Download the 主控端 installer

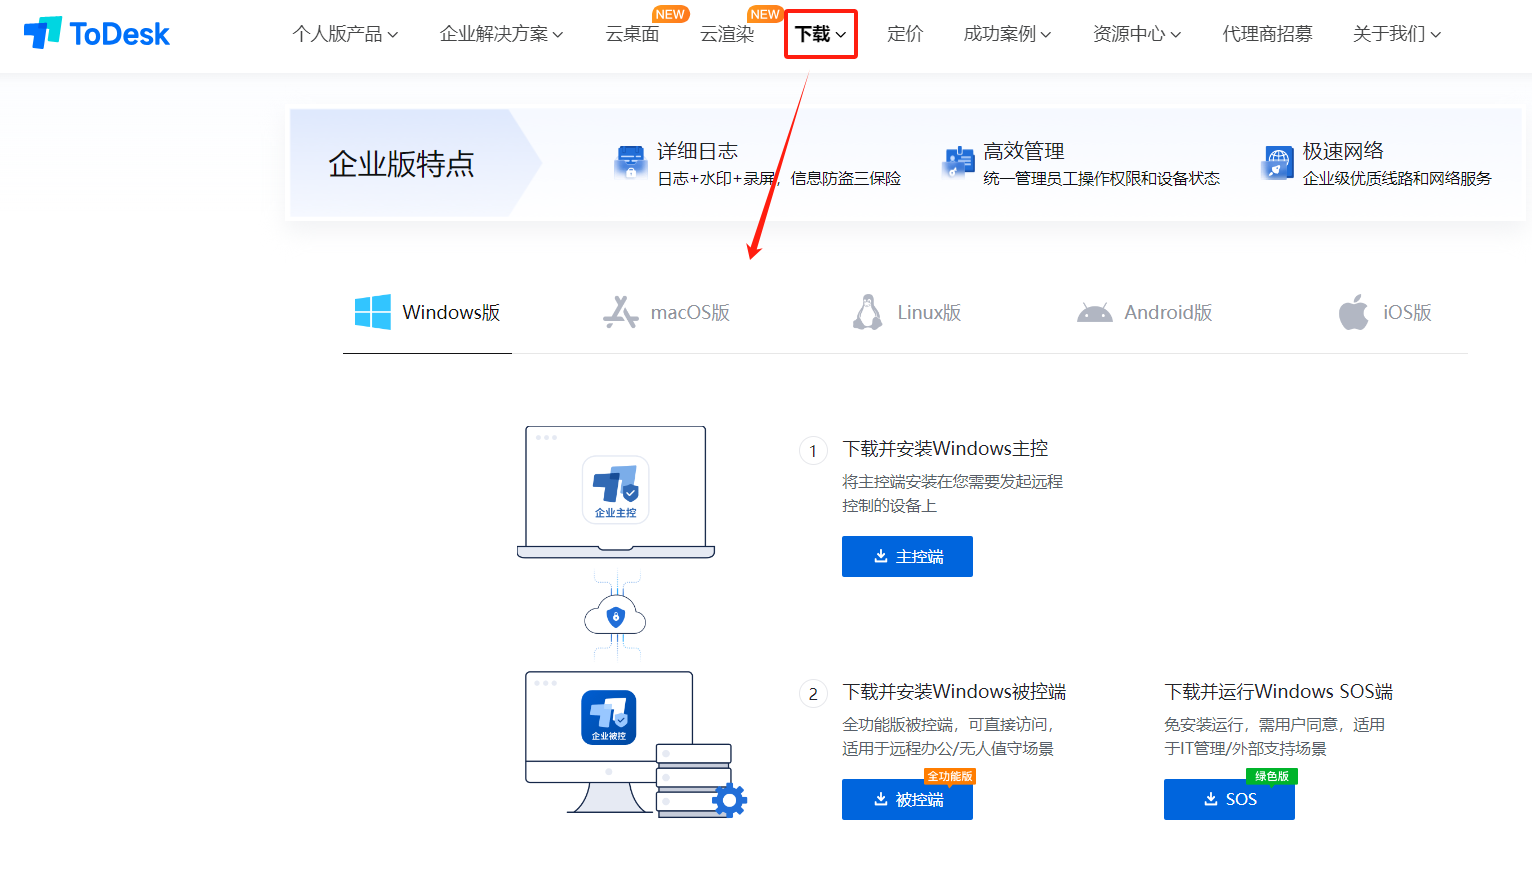point(907,557)
